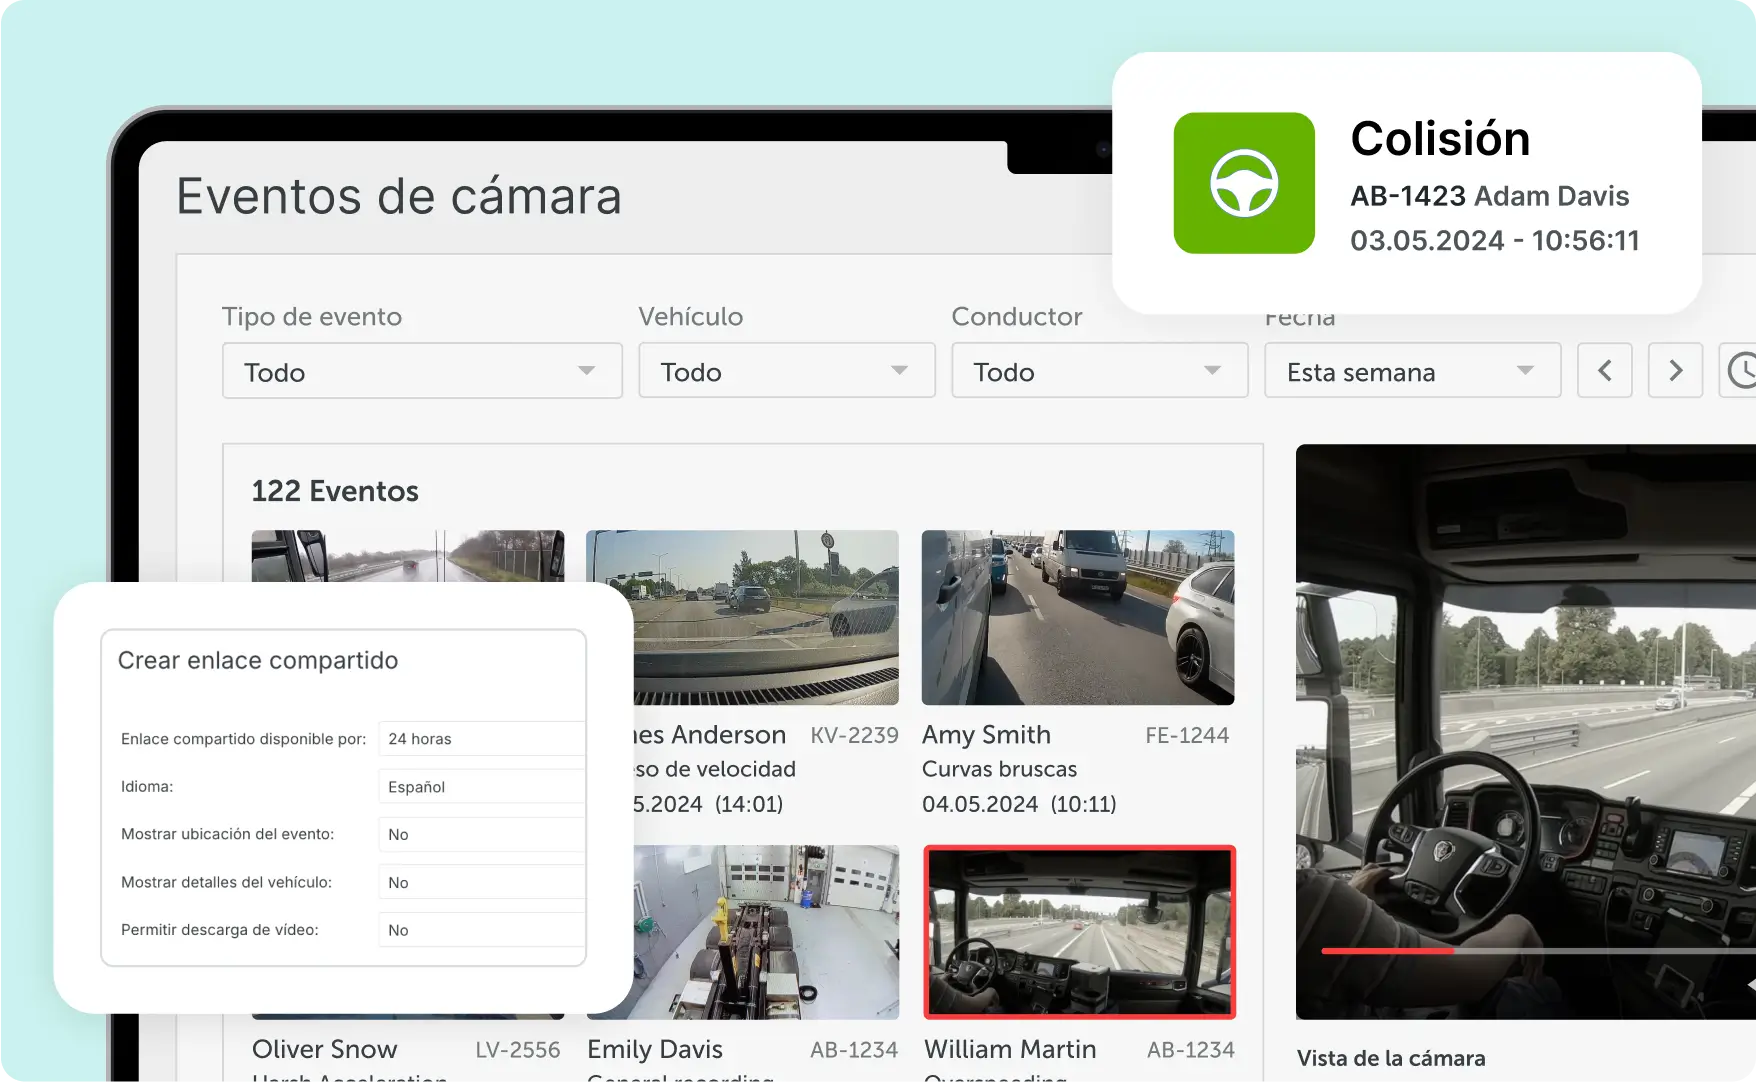This screenshot has width=1756, height=1082.
Task: Change the Idioma field set to Español
Action: tap(482, 787)
